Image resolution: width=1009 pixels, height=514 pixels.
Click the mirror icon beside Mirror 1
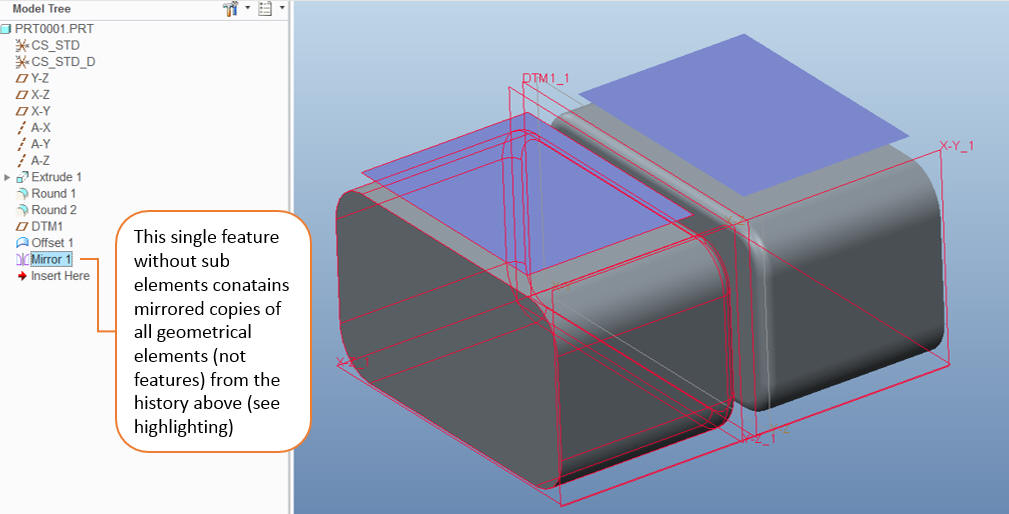click(22, 259)
